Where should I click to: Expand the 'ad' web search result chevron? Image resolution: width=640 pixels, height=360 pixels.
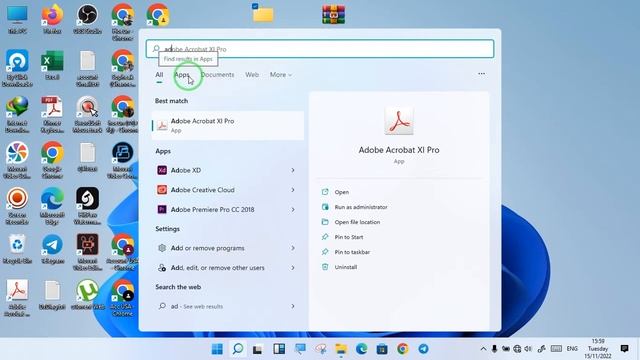pos(293,306)
